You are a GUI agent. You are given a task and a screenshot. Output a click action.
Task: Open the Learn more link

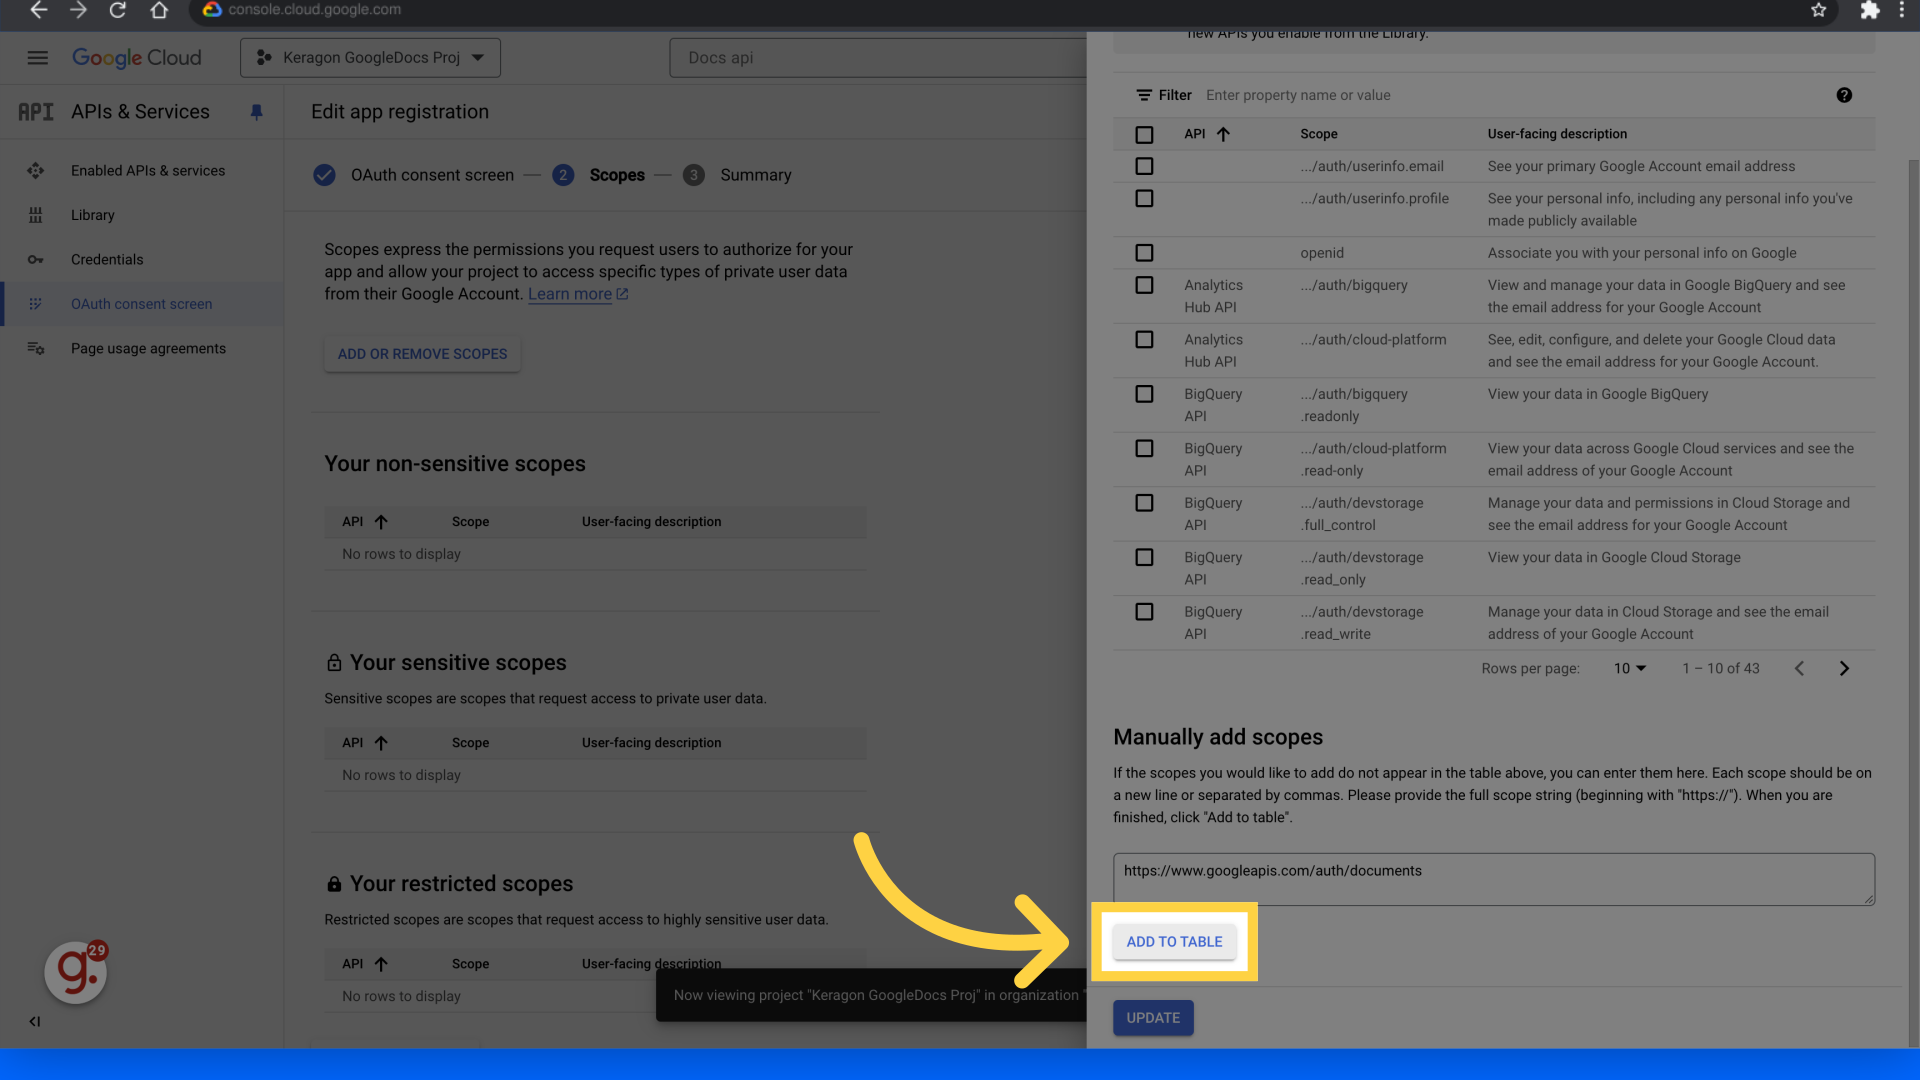(570, 294)
